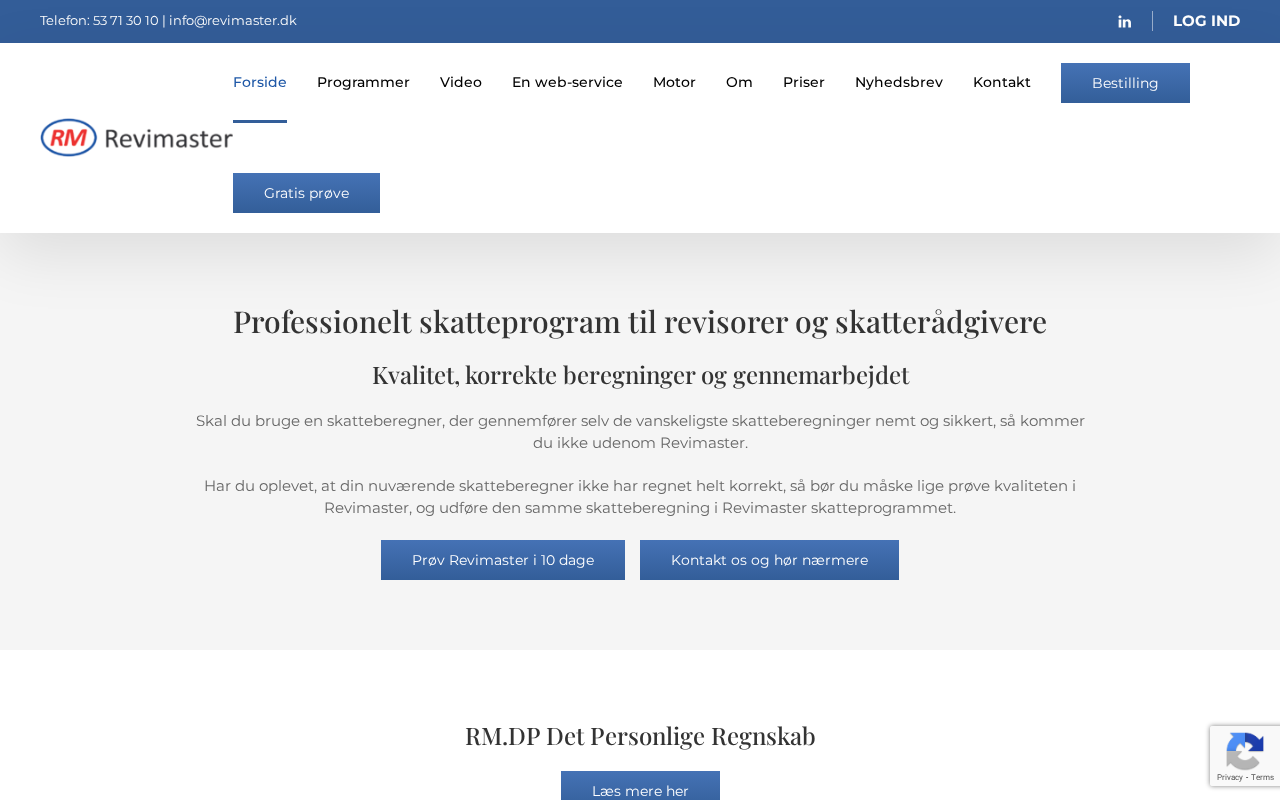
Task: Open reCAPTCHA Privacy link
Action: click(1229, 777)
